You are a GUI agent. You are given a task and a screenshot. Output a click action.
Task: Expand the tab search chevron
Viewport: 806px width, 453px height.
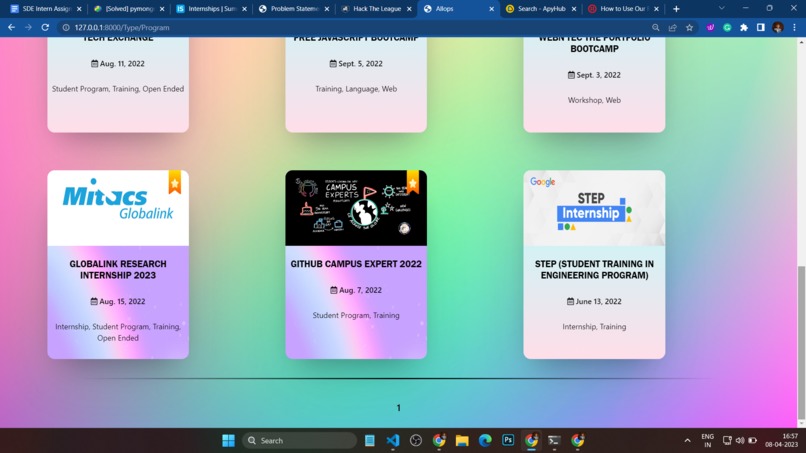tap(722, 8)
